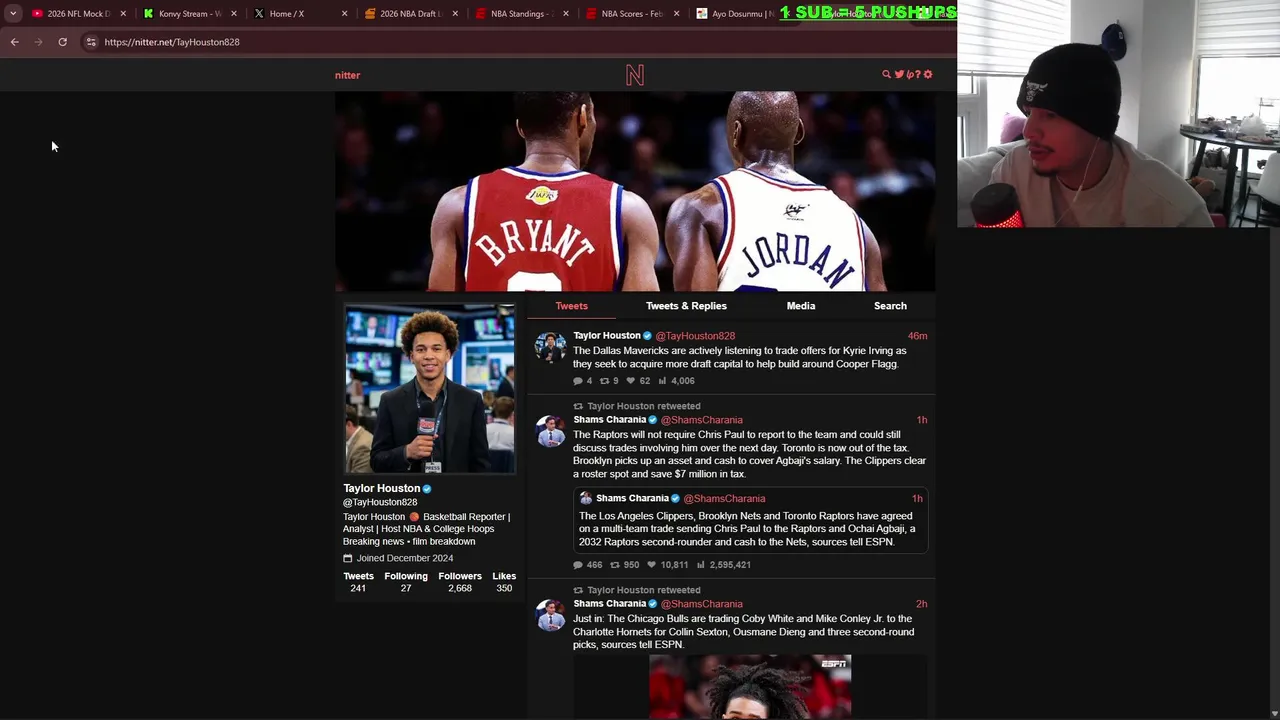1280x720 pixels.
Task: Open site info icon beside the URL
Action: tap(91, 42)
